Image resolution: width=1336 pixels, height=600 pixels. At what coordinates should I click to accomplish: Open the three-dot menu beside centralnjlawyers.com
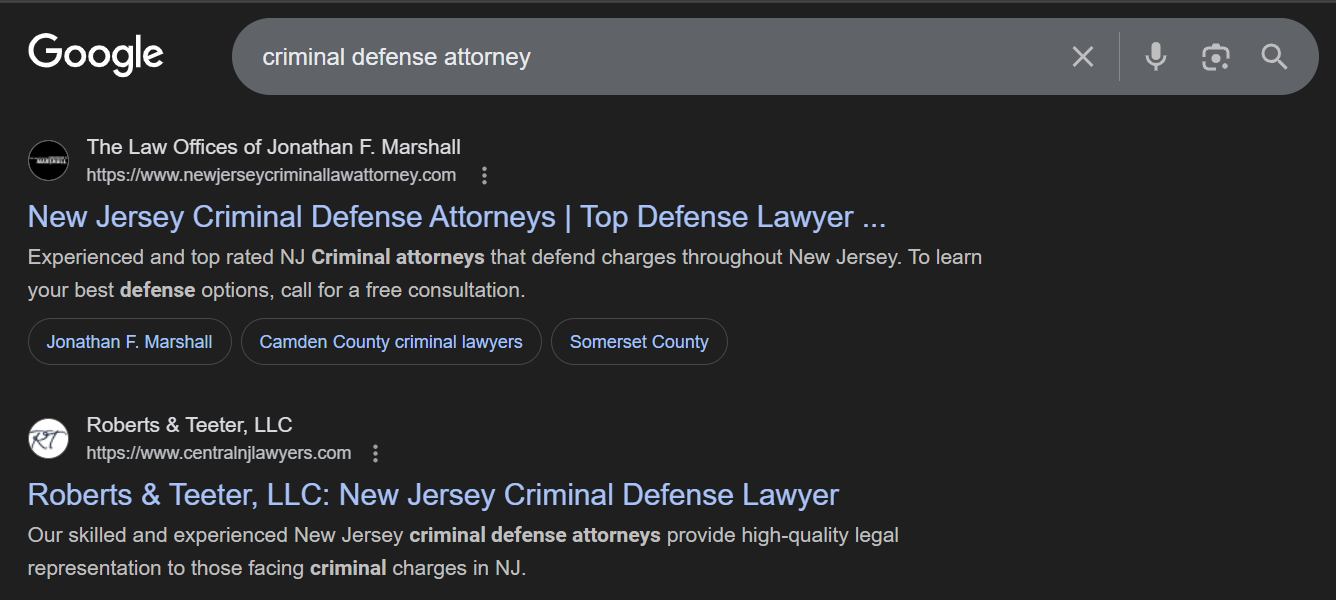tap(376, 454)
